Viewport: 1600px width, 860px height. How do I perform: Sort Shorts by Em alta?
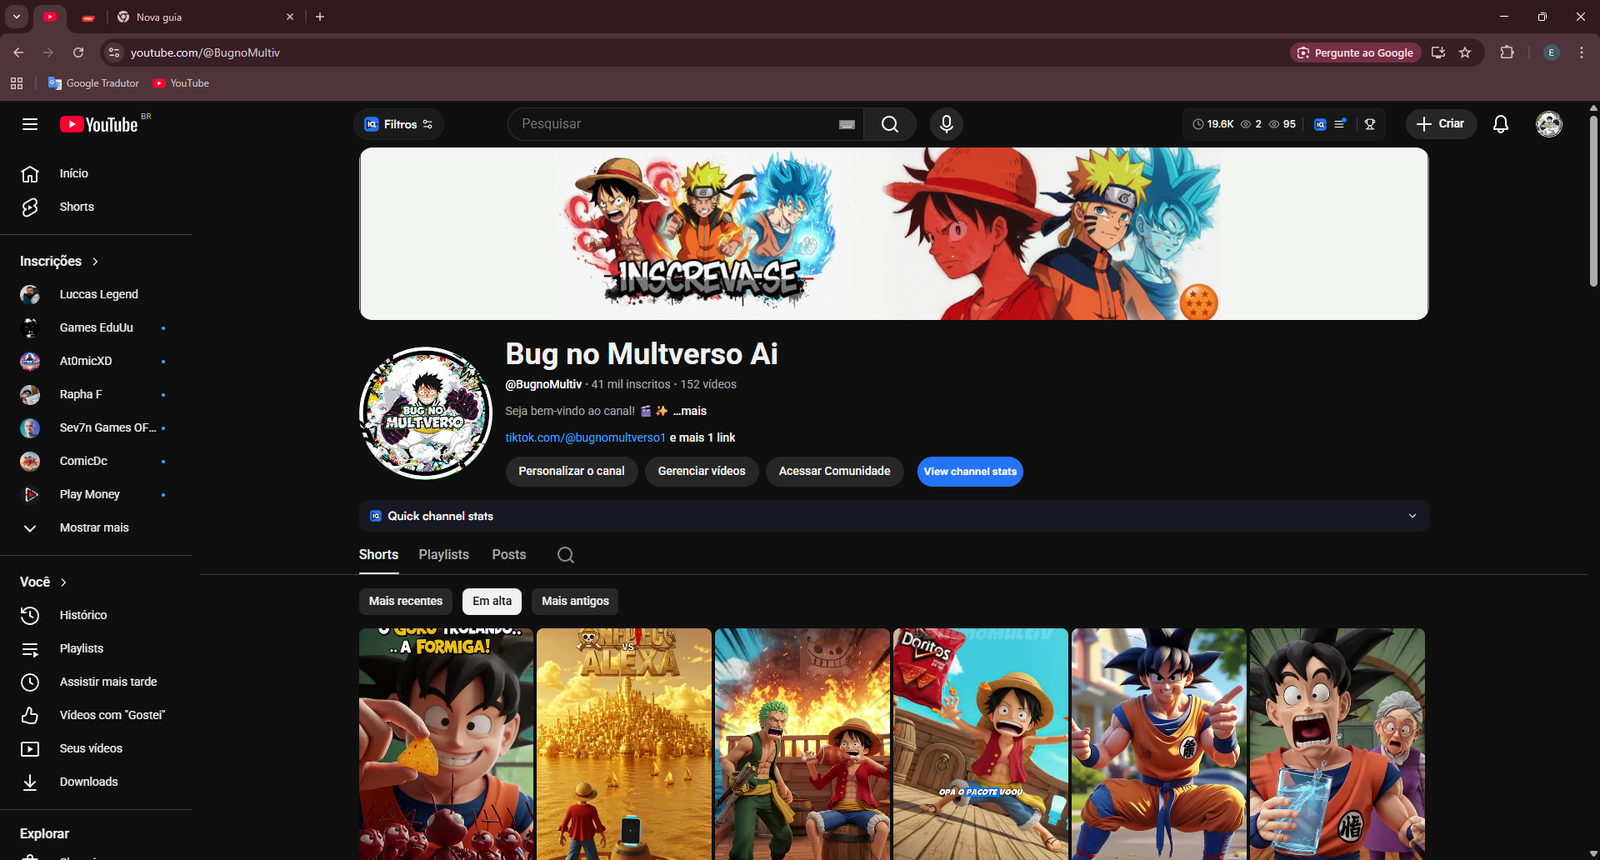(x=492, y=601)
